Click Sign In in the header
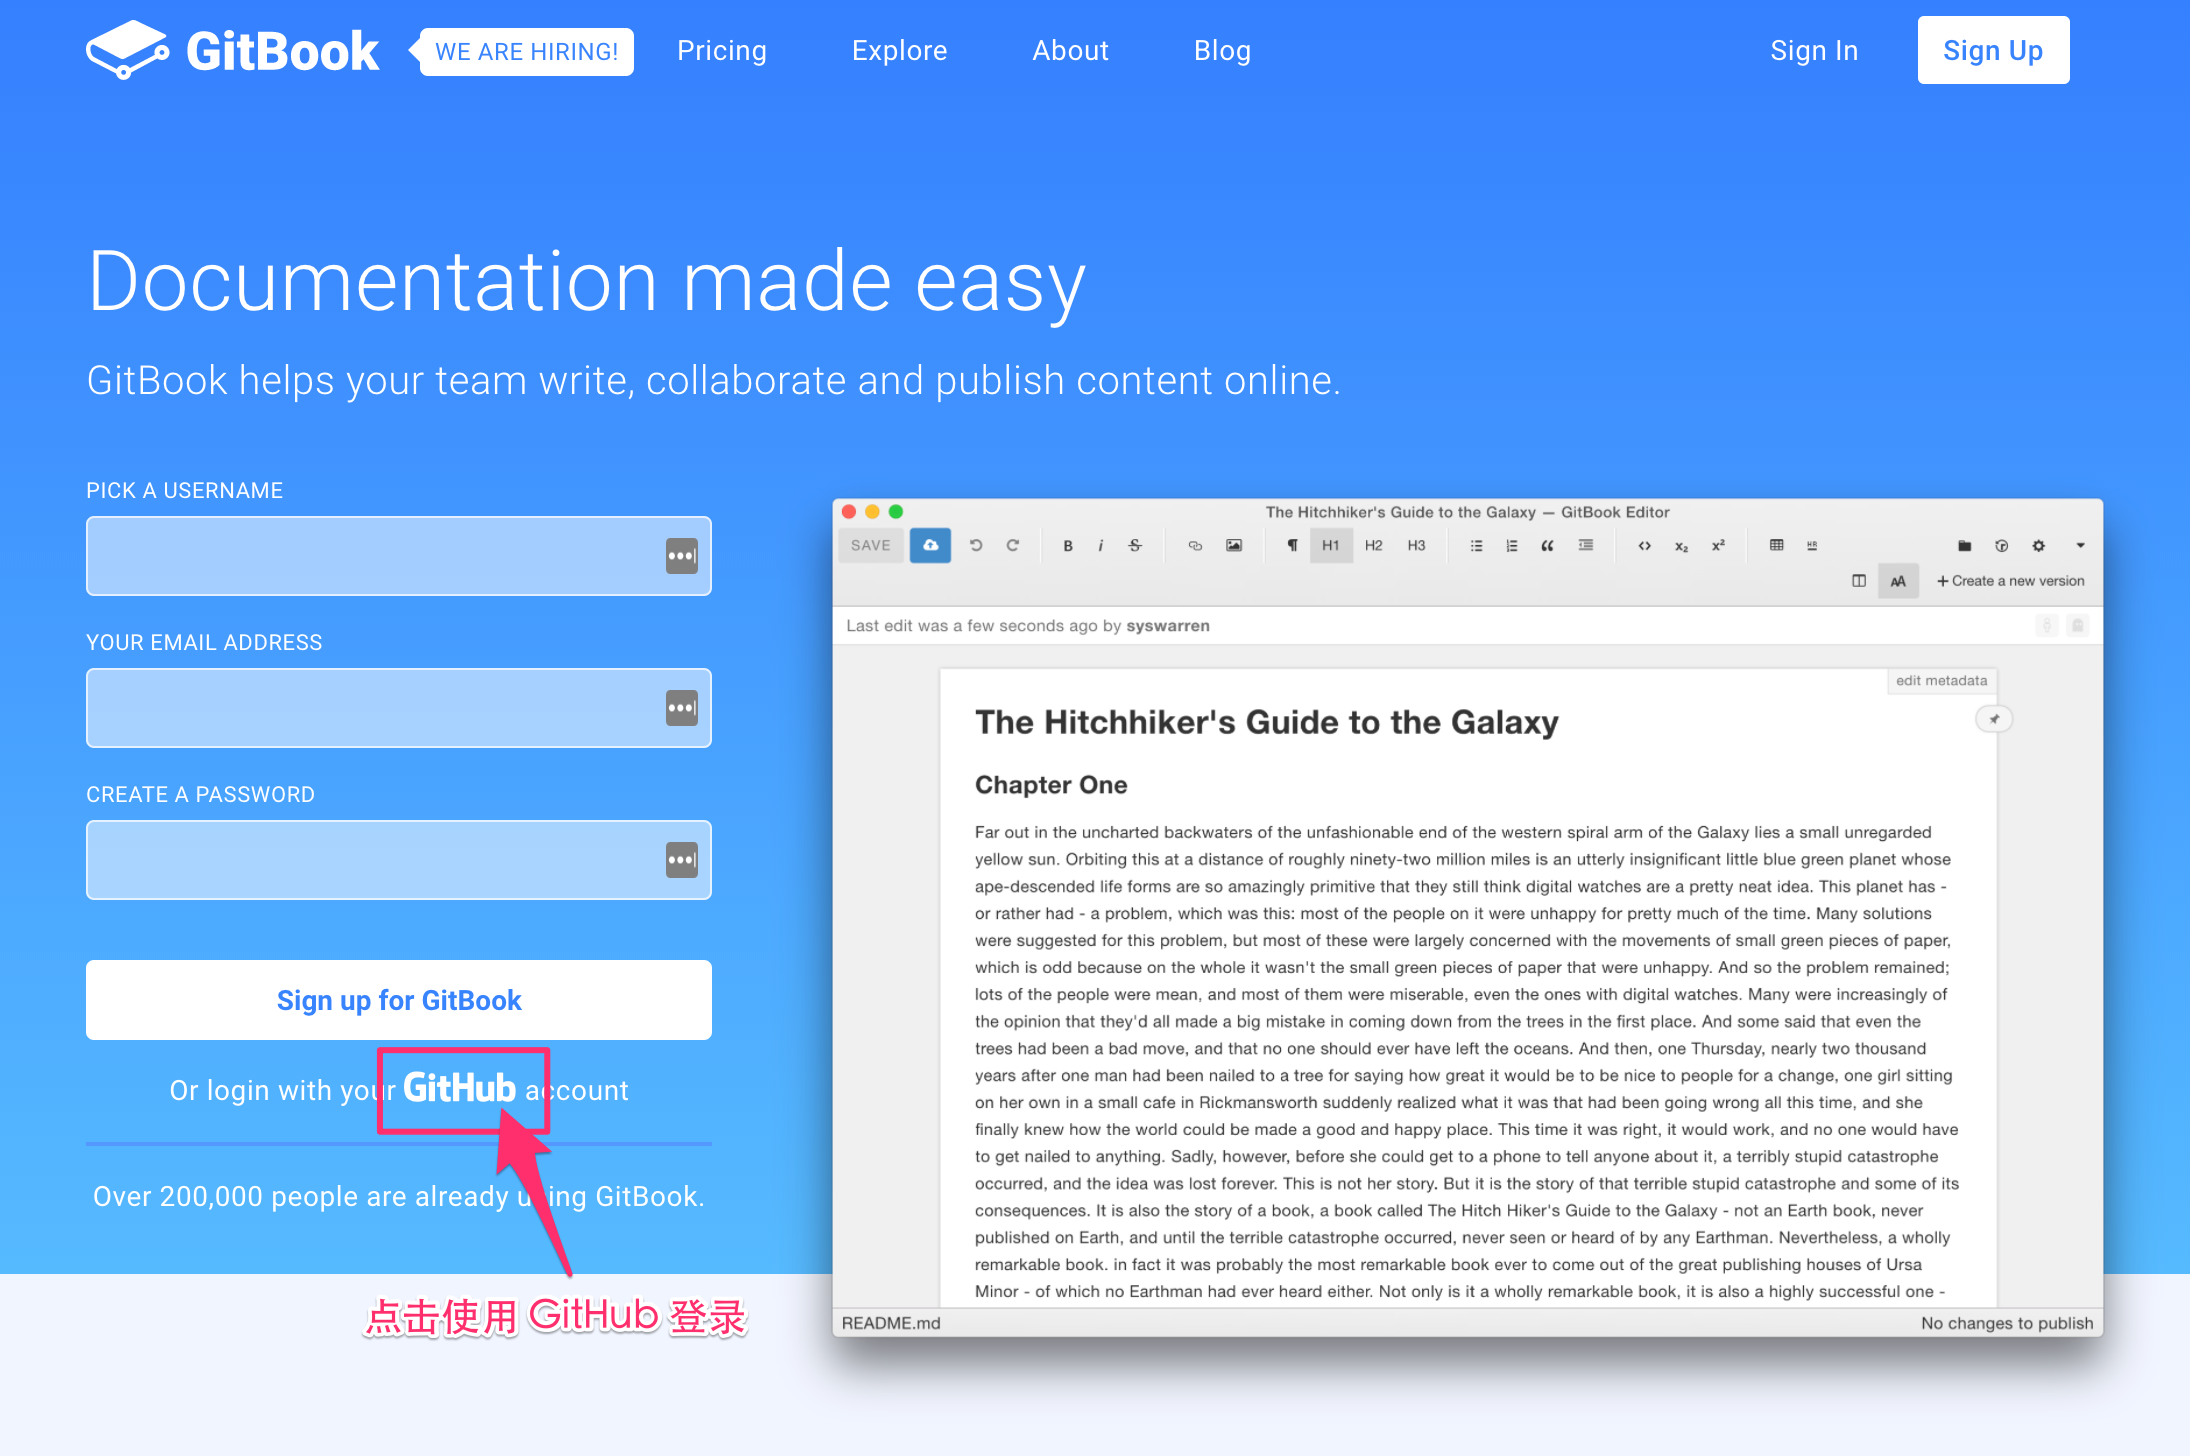The image size is (2190, 1456). 1814,50
